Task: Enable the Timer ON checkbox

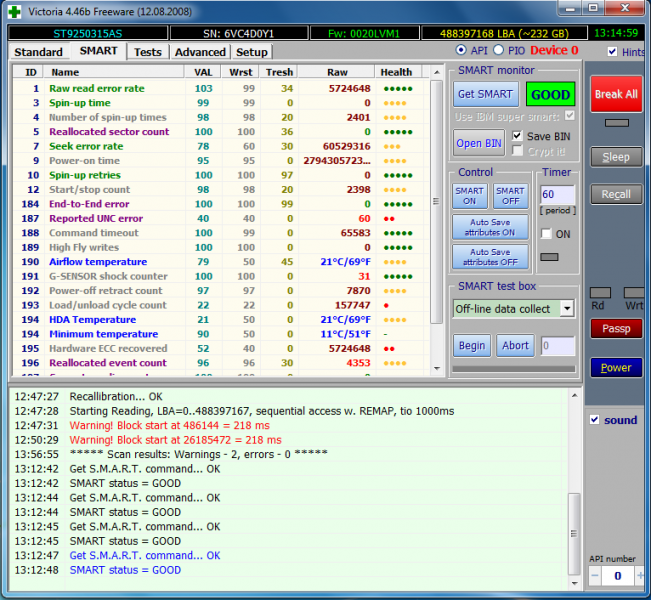Action: (x=546, y=233)
